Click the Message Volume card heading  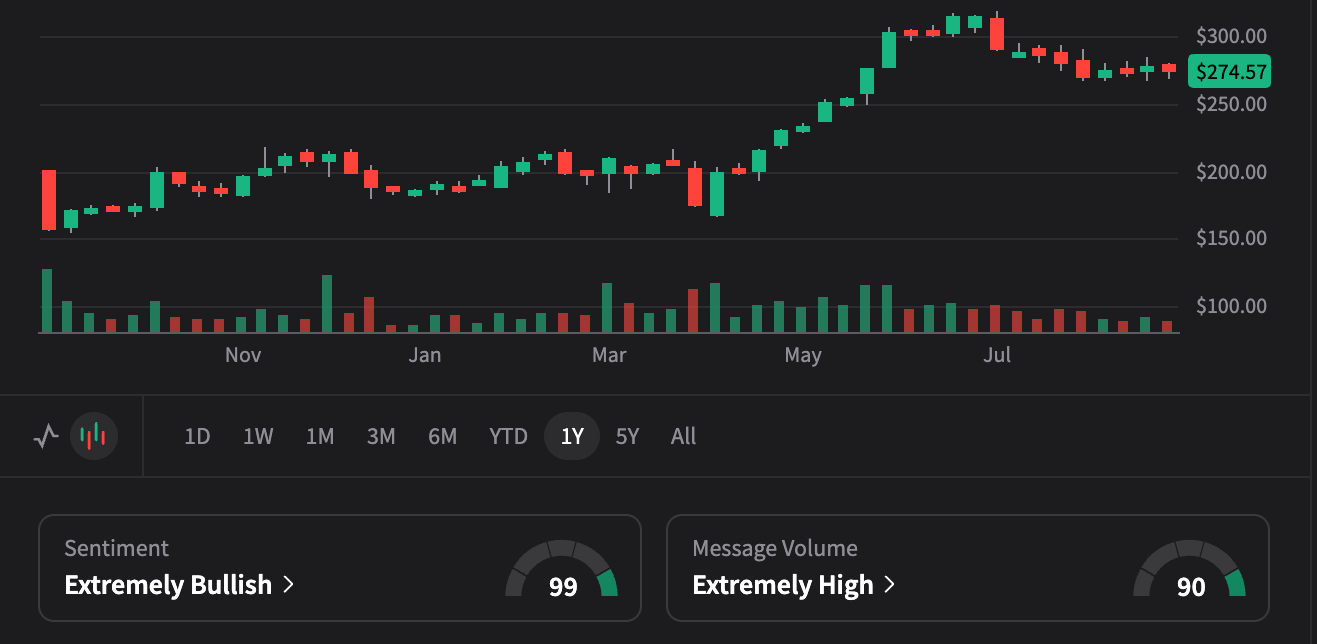click(x=775, y=548)
